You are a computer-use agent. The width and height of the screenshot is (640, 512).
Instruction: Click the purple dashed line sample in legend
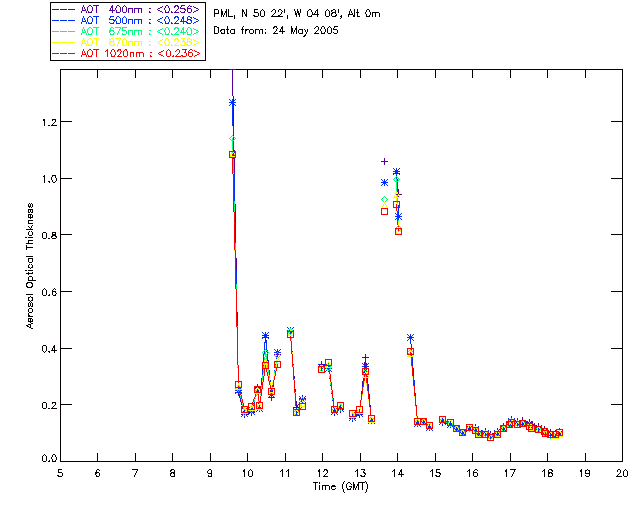click(63, 10)
